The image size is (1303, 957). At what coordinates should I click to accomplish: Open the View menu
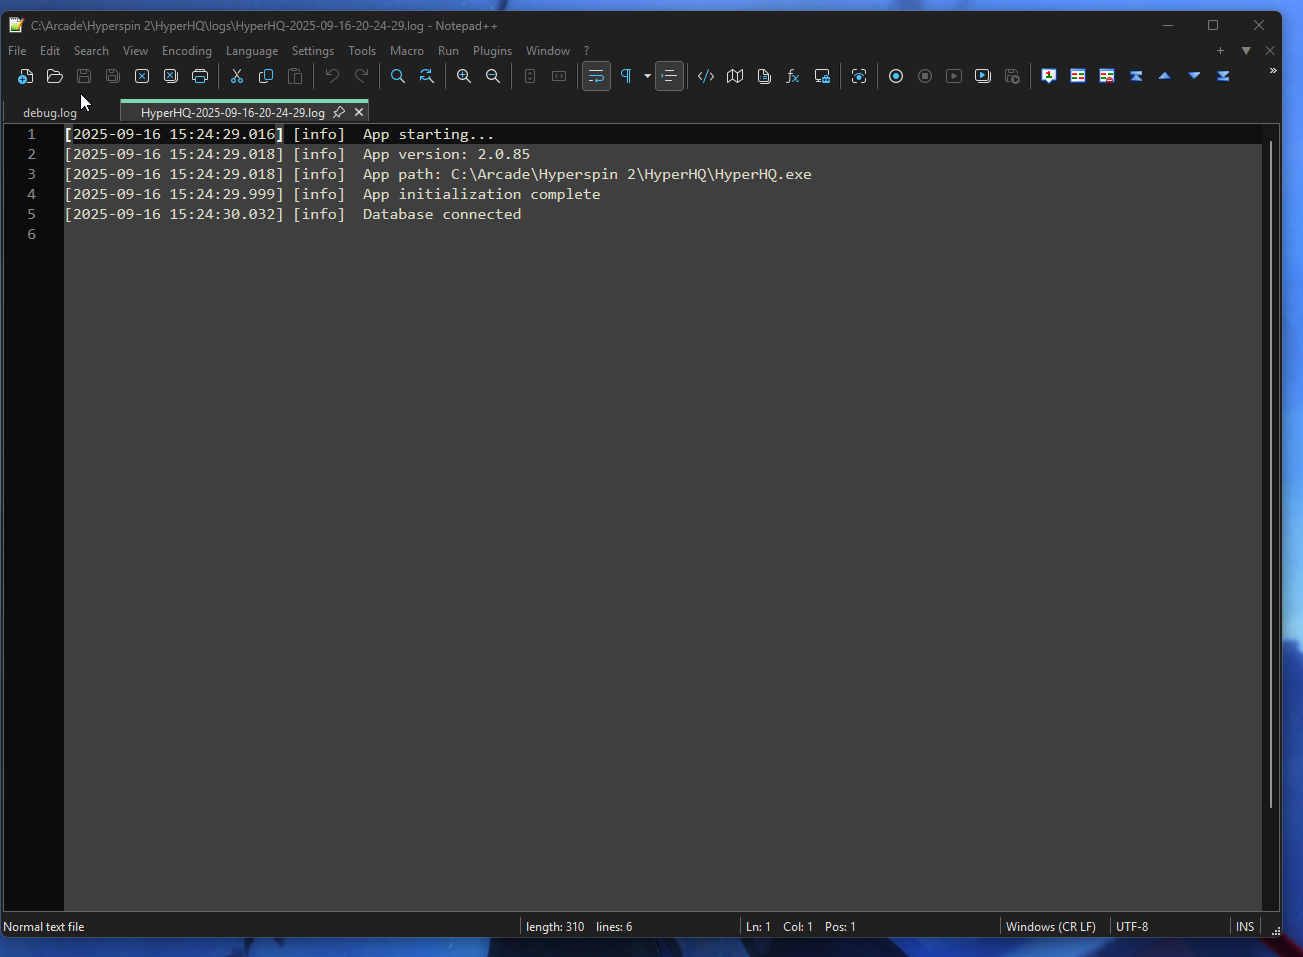point(135,51)
